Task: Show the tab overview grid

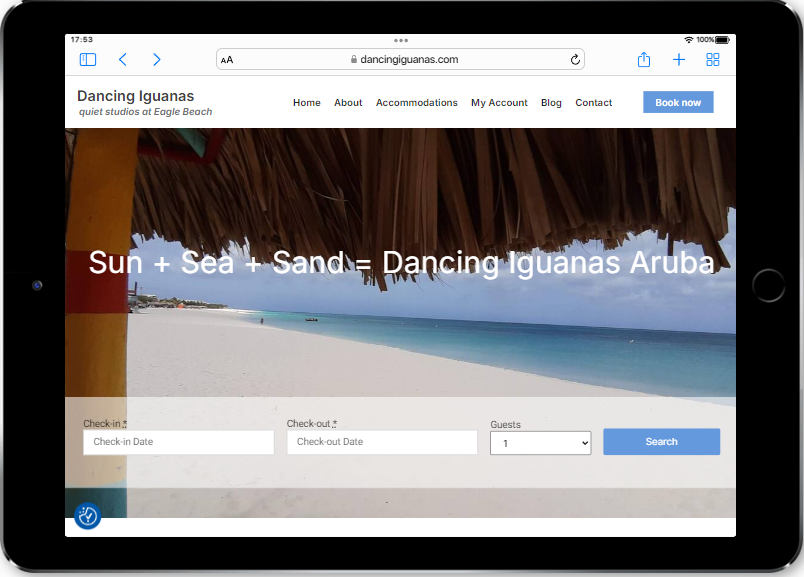Action: 713,59
